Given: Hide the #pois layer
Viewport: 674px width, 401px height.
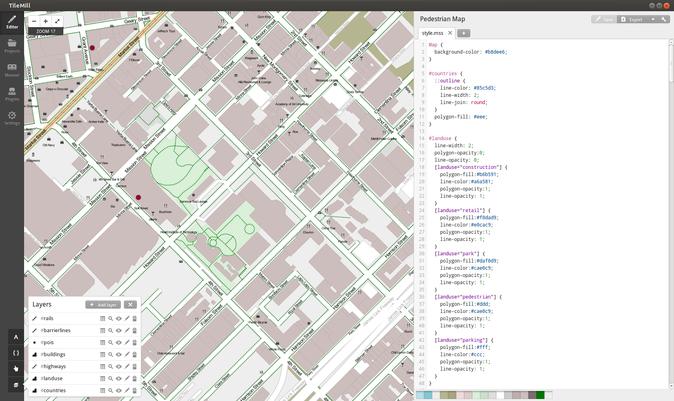Looking at the screenshot, I should (119, 343).
